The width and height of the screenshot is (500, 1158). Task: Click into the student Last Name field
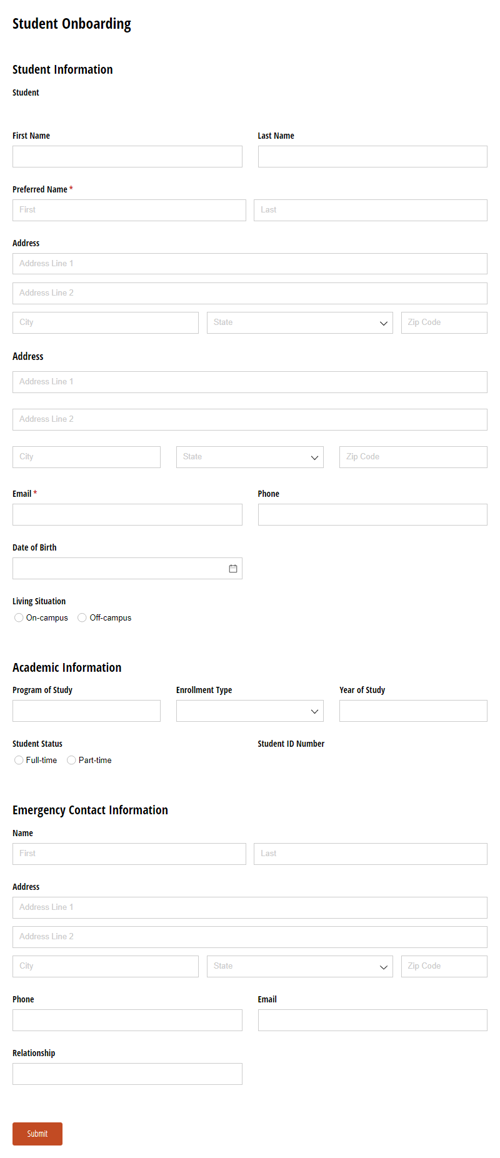click(372, 157)
